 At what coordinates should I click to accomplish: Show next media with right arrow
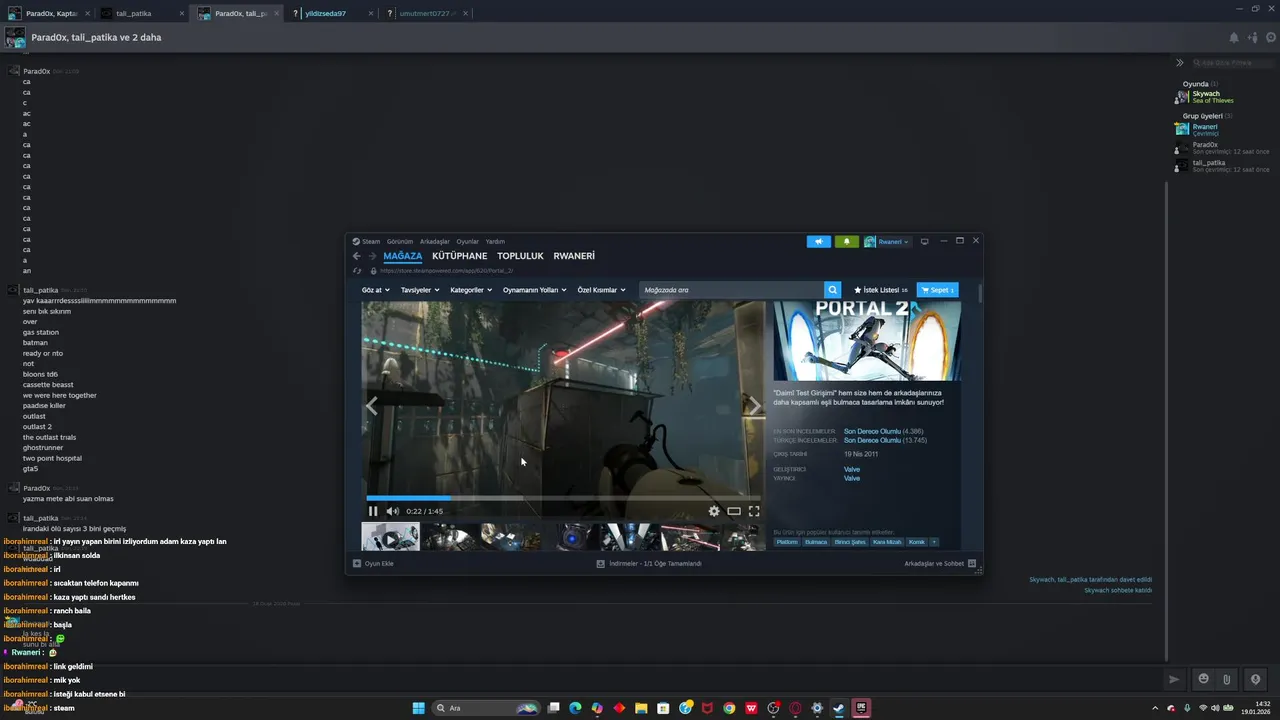coord(755,405)
